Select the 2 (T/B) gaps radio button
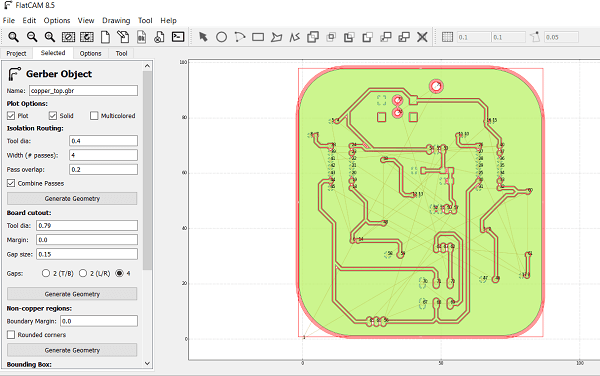Screen dimensions: 600x376 (x=46, y=273)
